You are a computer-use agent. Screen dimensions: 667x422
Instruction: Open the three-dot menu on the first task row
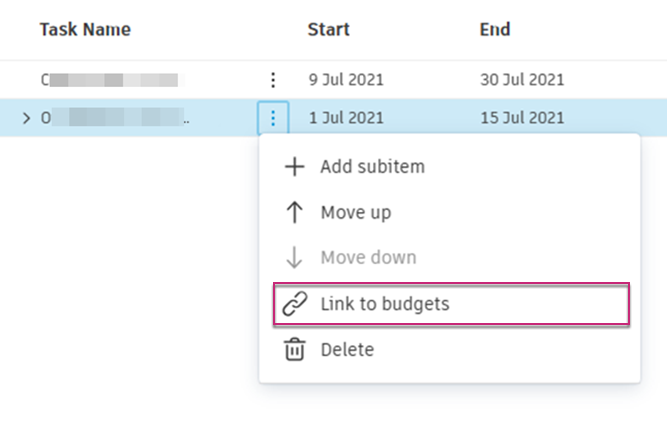click(x=272, y=79)
